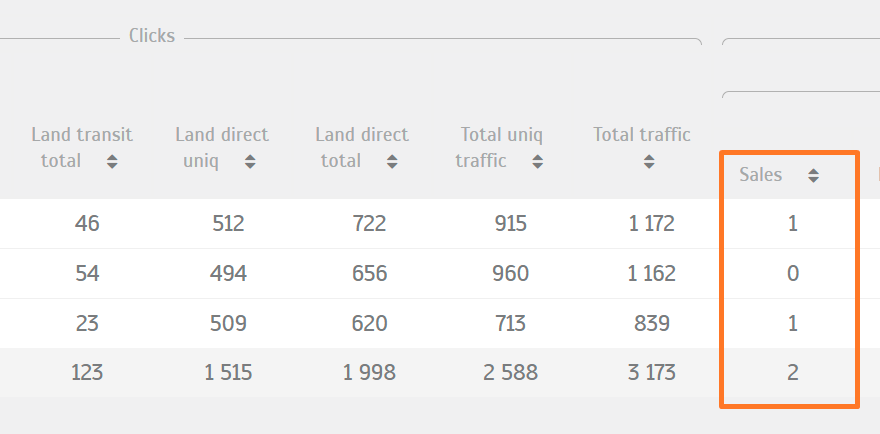Toggle sort arrows for Land direct total

tap(392, 162)
